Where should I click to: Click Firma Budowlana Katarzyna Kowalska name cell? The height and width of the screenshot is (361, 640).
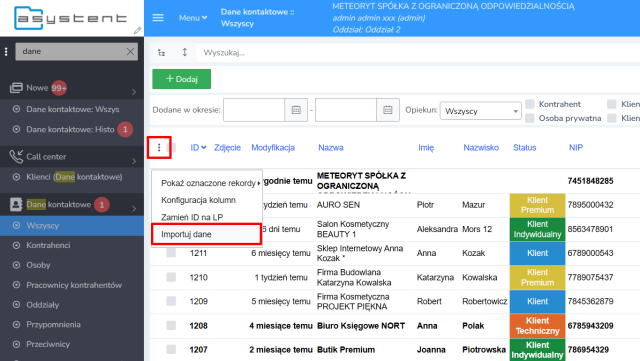(354, 277)
